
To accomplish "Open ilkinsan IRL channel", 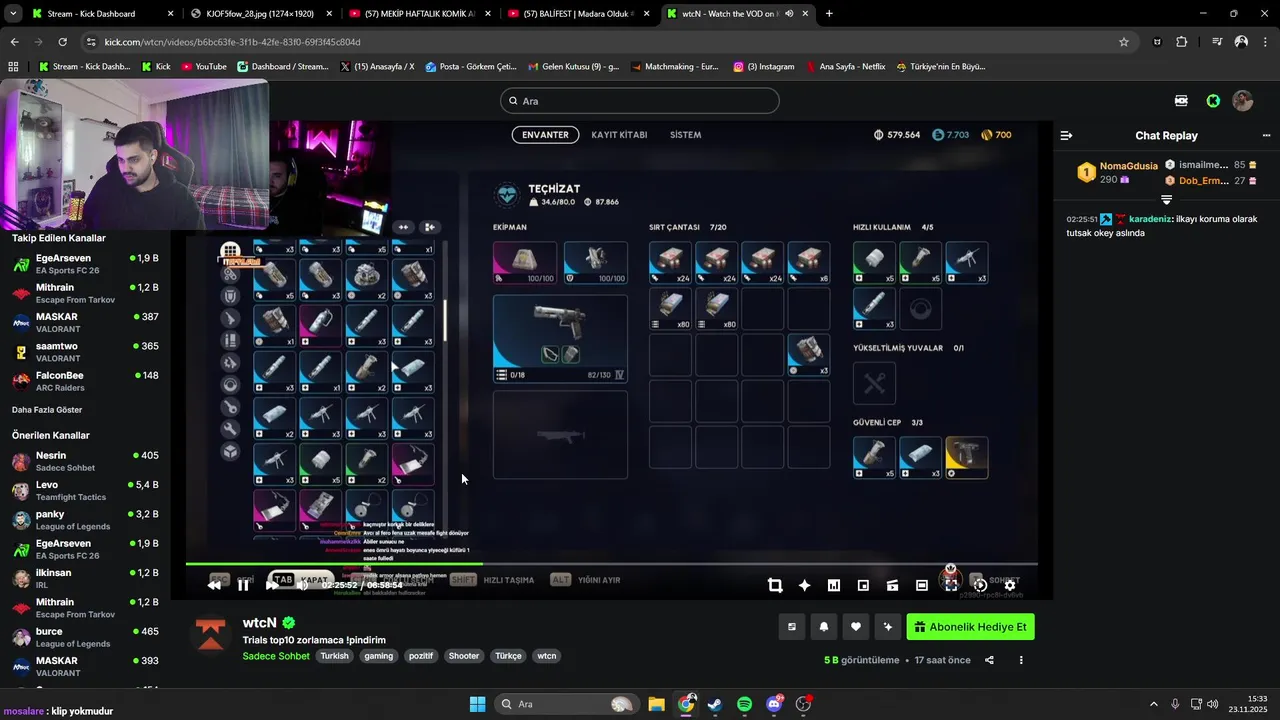I will coord(85,579).
